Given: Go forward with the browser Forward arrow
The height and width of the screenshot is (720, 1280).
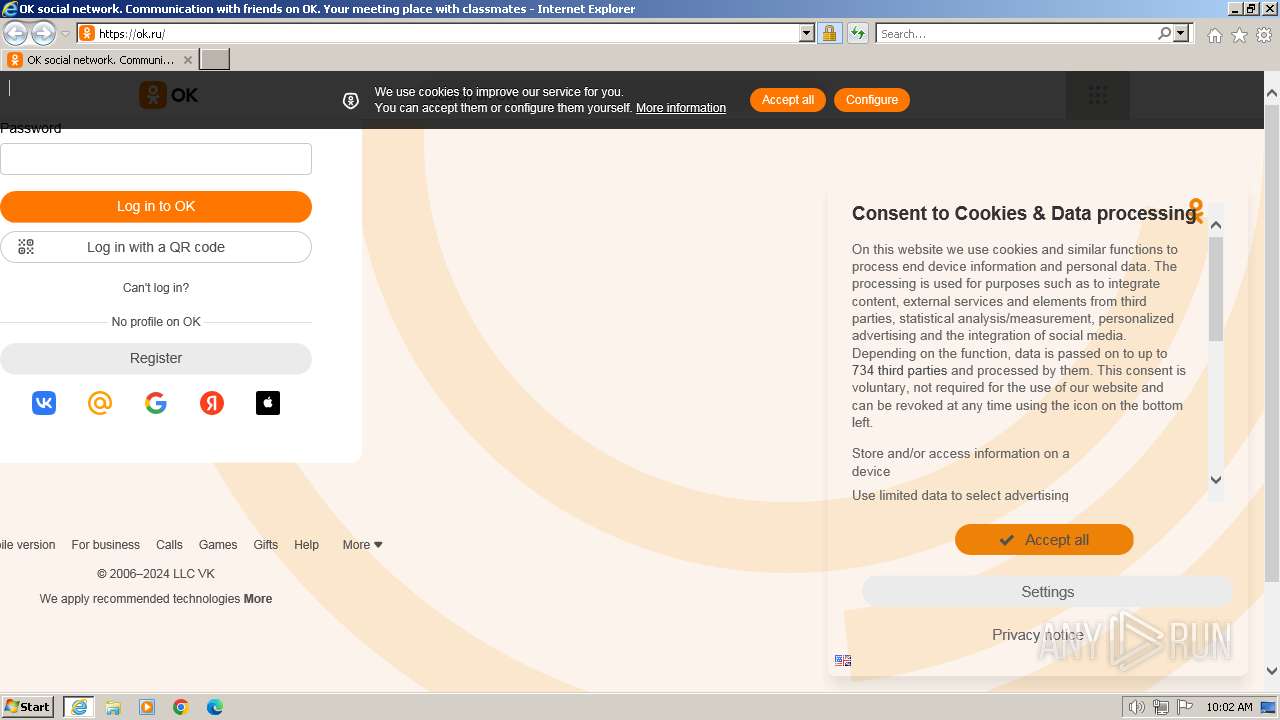Looking at the screenshot, I should (x=43, y=33).
